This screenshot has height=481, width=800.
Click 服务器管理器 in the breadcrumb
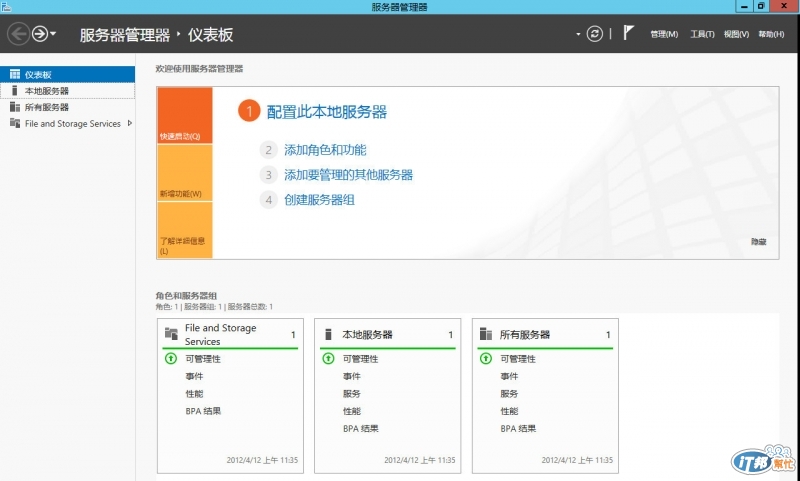124,35
